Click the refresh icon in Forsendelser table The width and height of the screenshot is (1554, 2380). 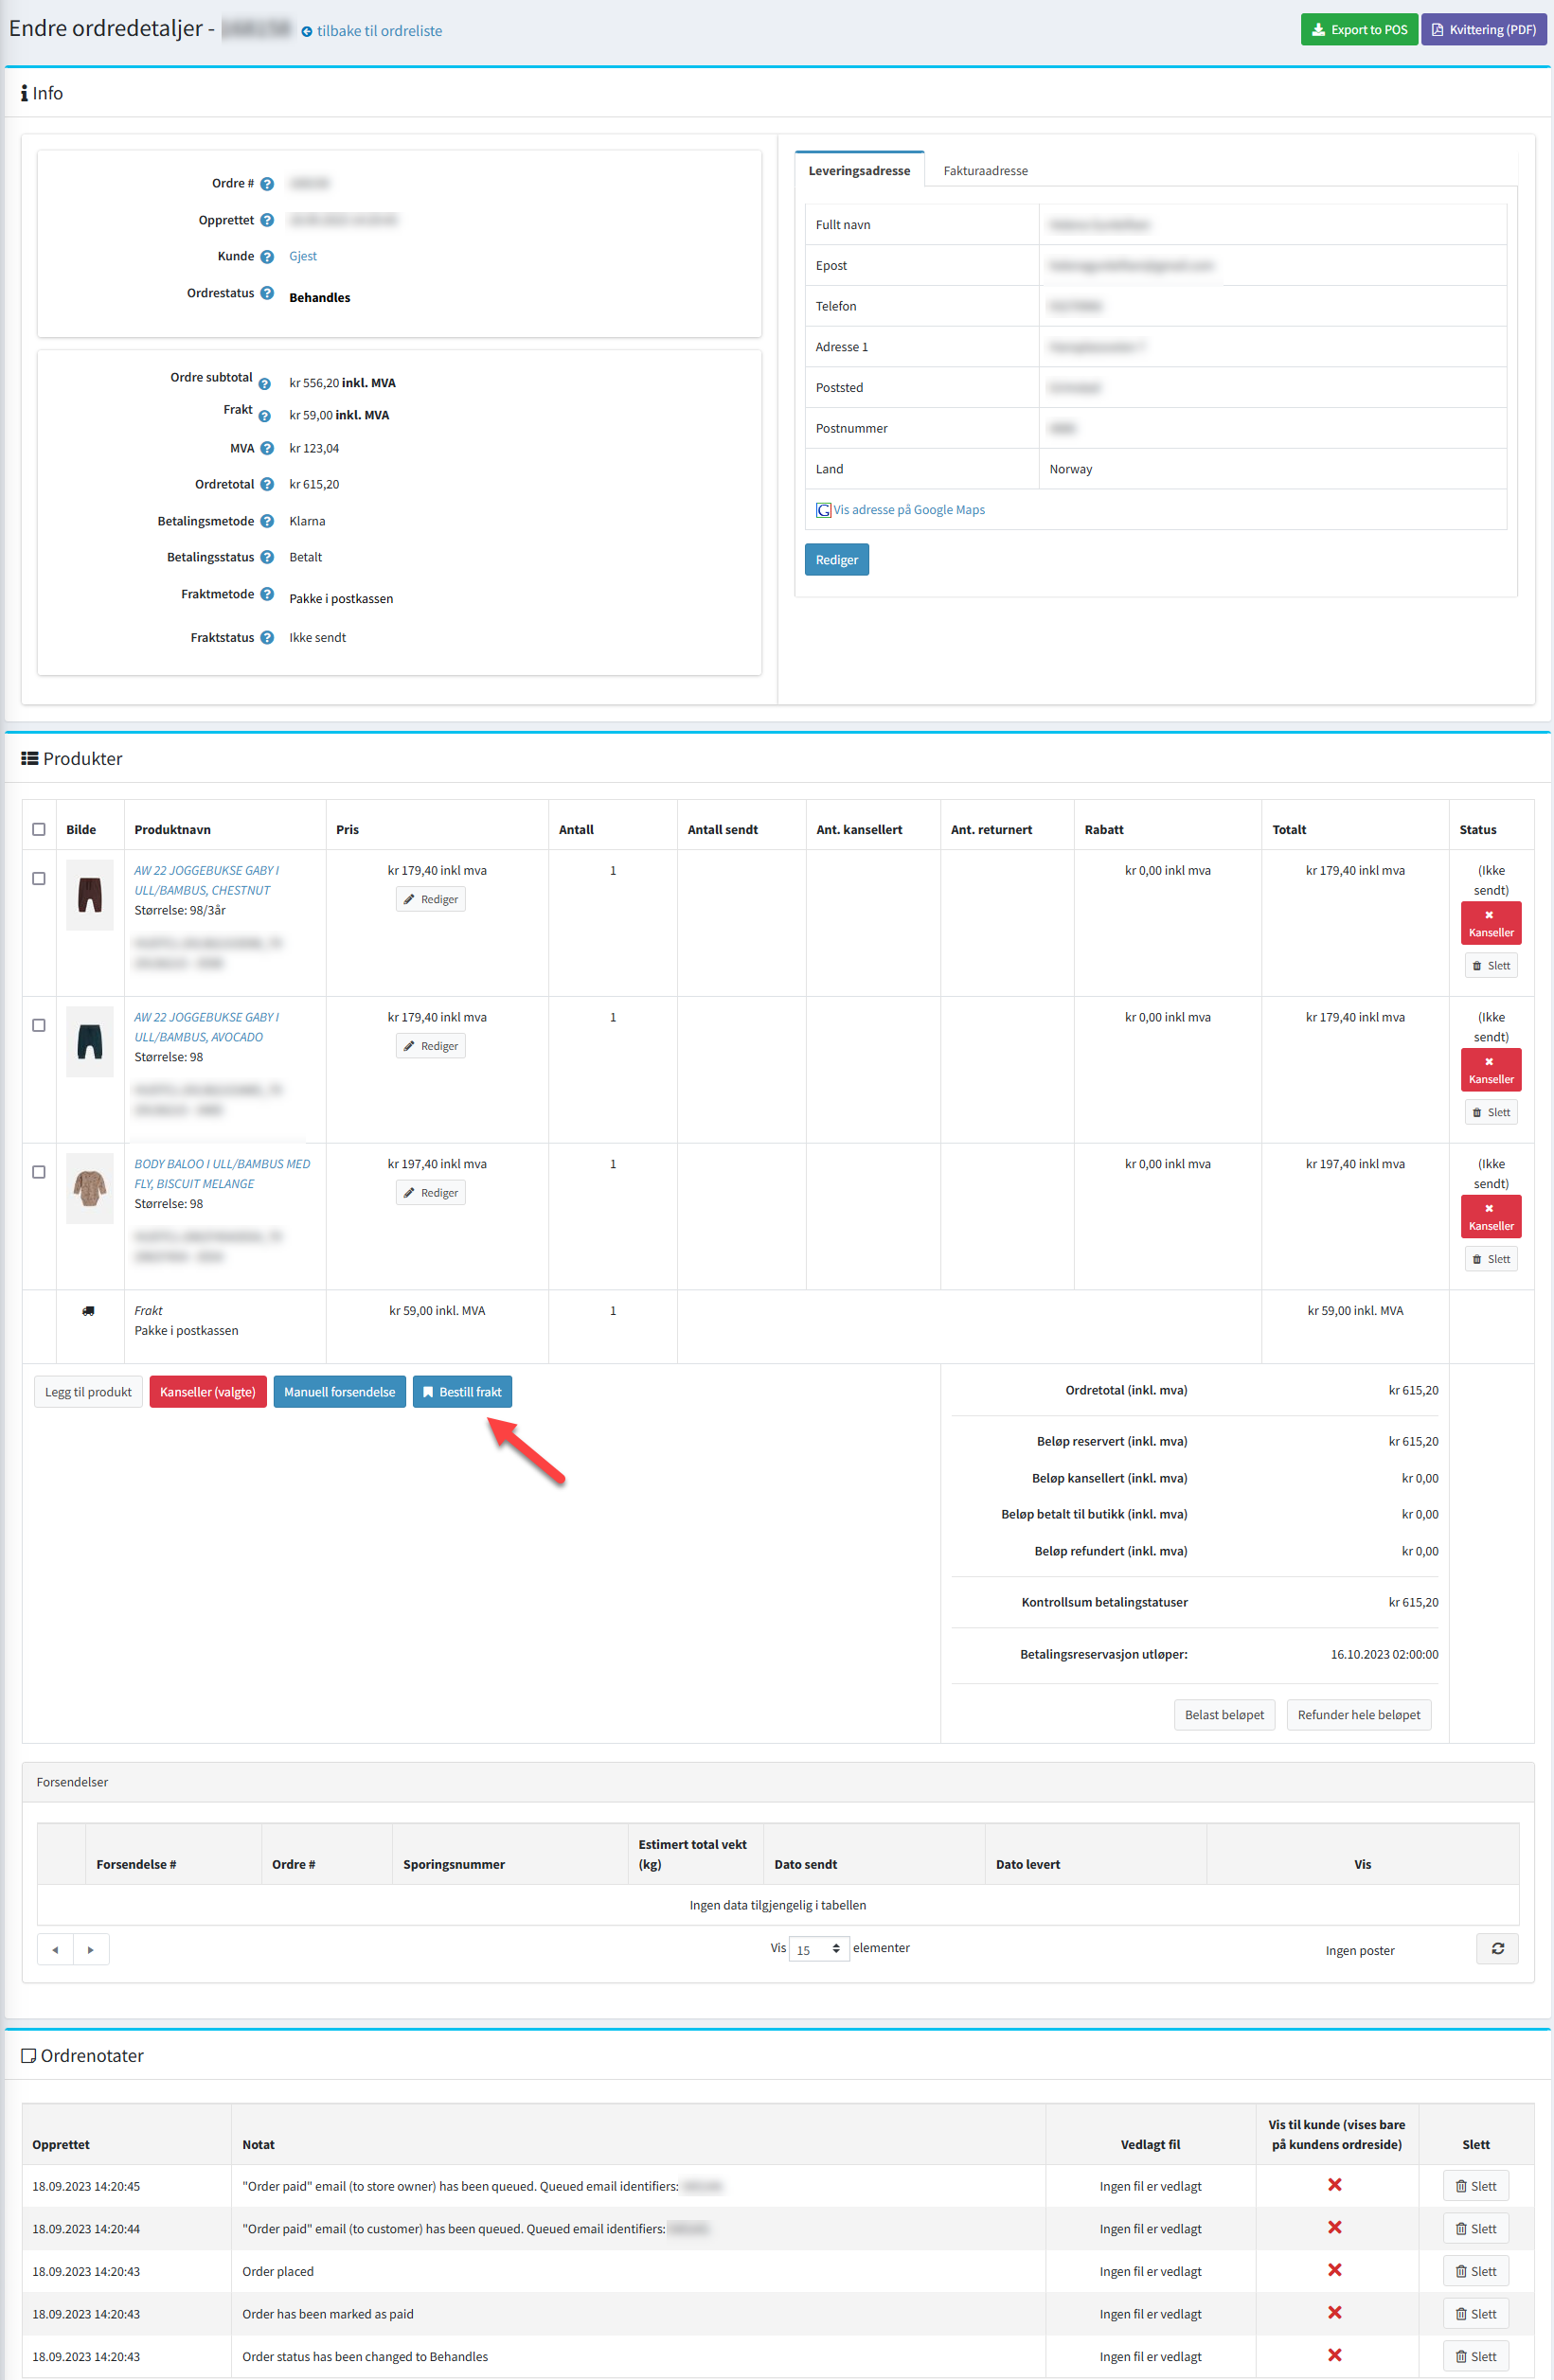pos(1496,1948)
